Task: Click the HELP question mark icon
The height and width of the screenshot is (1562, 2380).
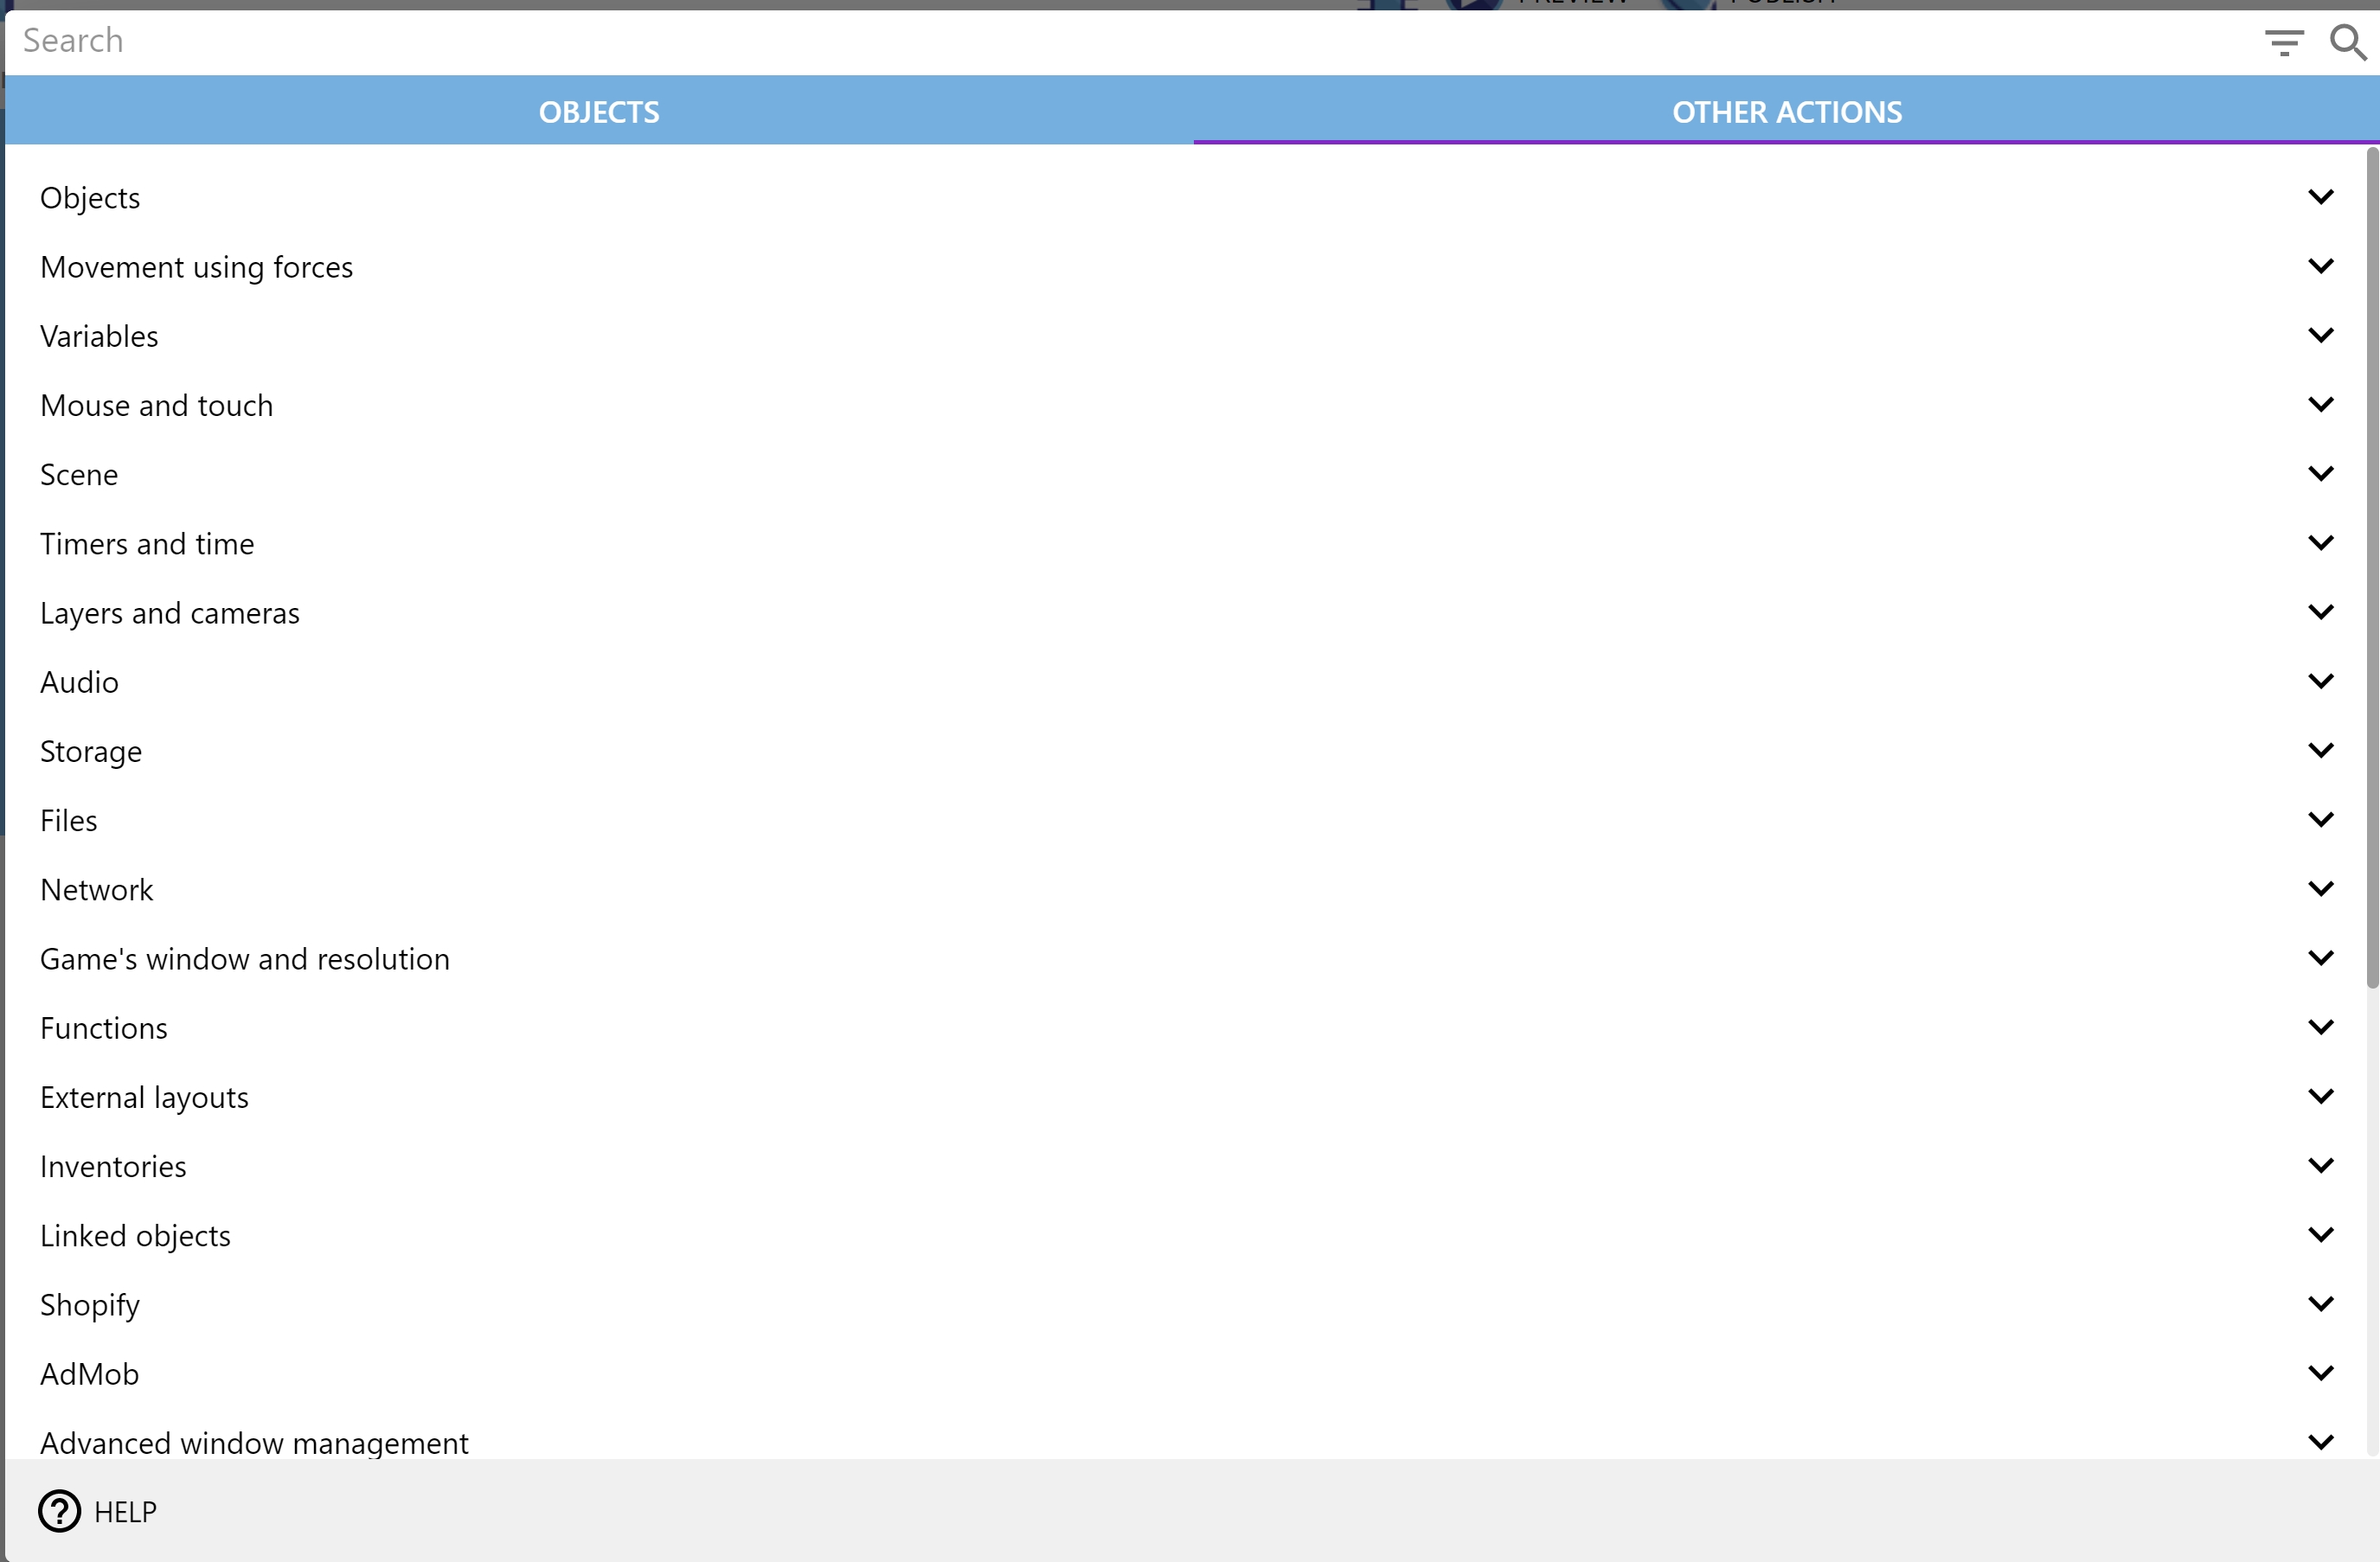Action: pos(58,1511)
